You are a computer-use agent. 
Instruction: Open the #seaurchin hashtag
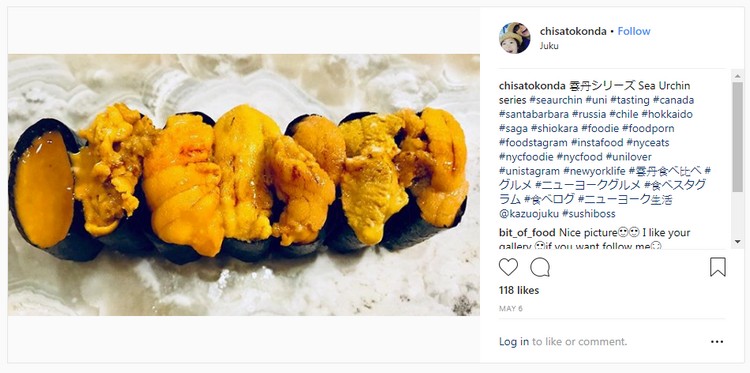[556, 100]
